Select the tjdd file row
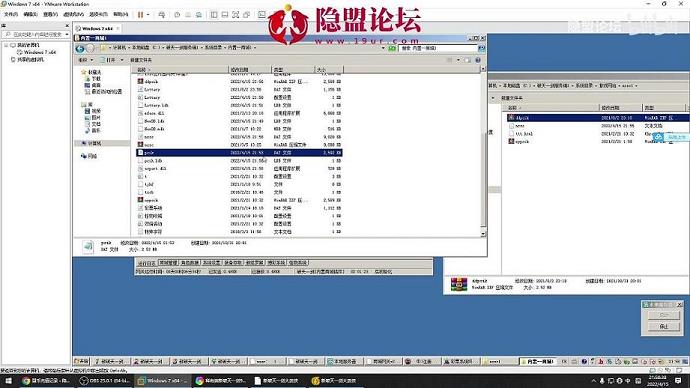 [239, 184]
